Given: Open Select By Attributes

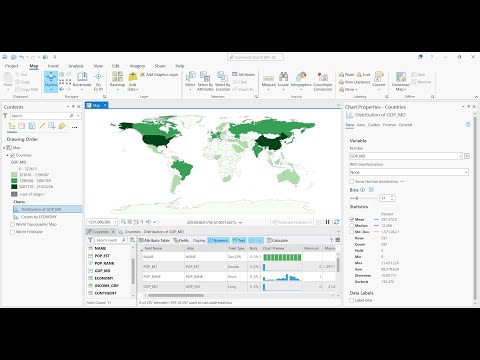Looking at the screenshot, I should pyautogui.click(x=205, y=81).
